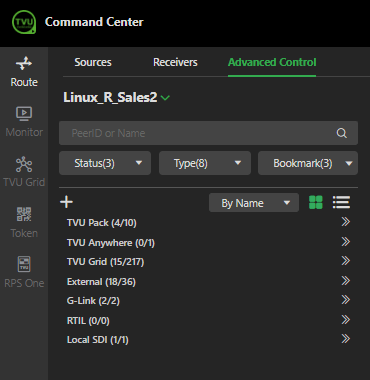Select the RTIL (0/0) label
Viewport: 370px width, 380px height.
(x=88, y=321)
